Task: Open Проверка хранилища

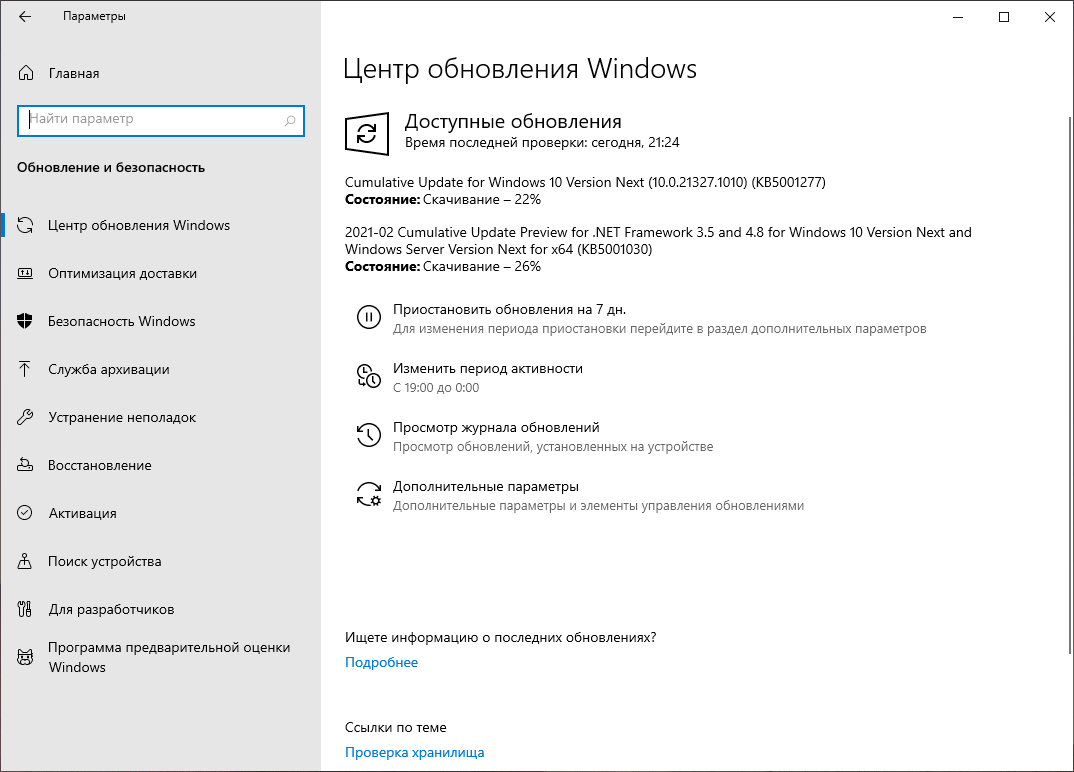Action: 414,752
